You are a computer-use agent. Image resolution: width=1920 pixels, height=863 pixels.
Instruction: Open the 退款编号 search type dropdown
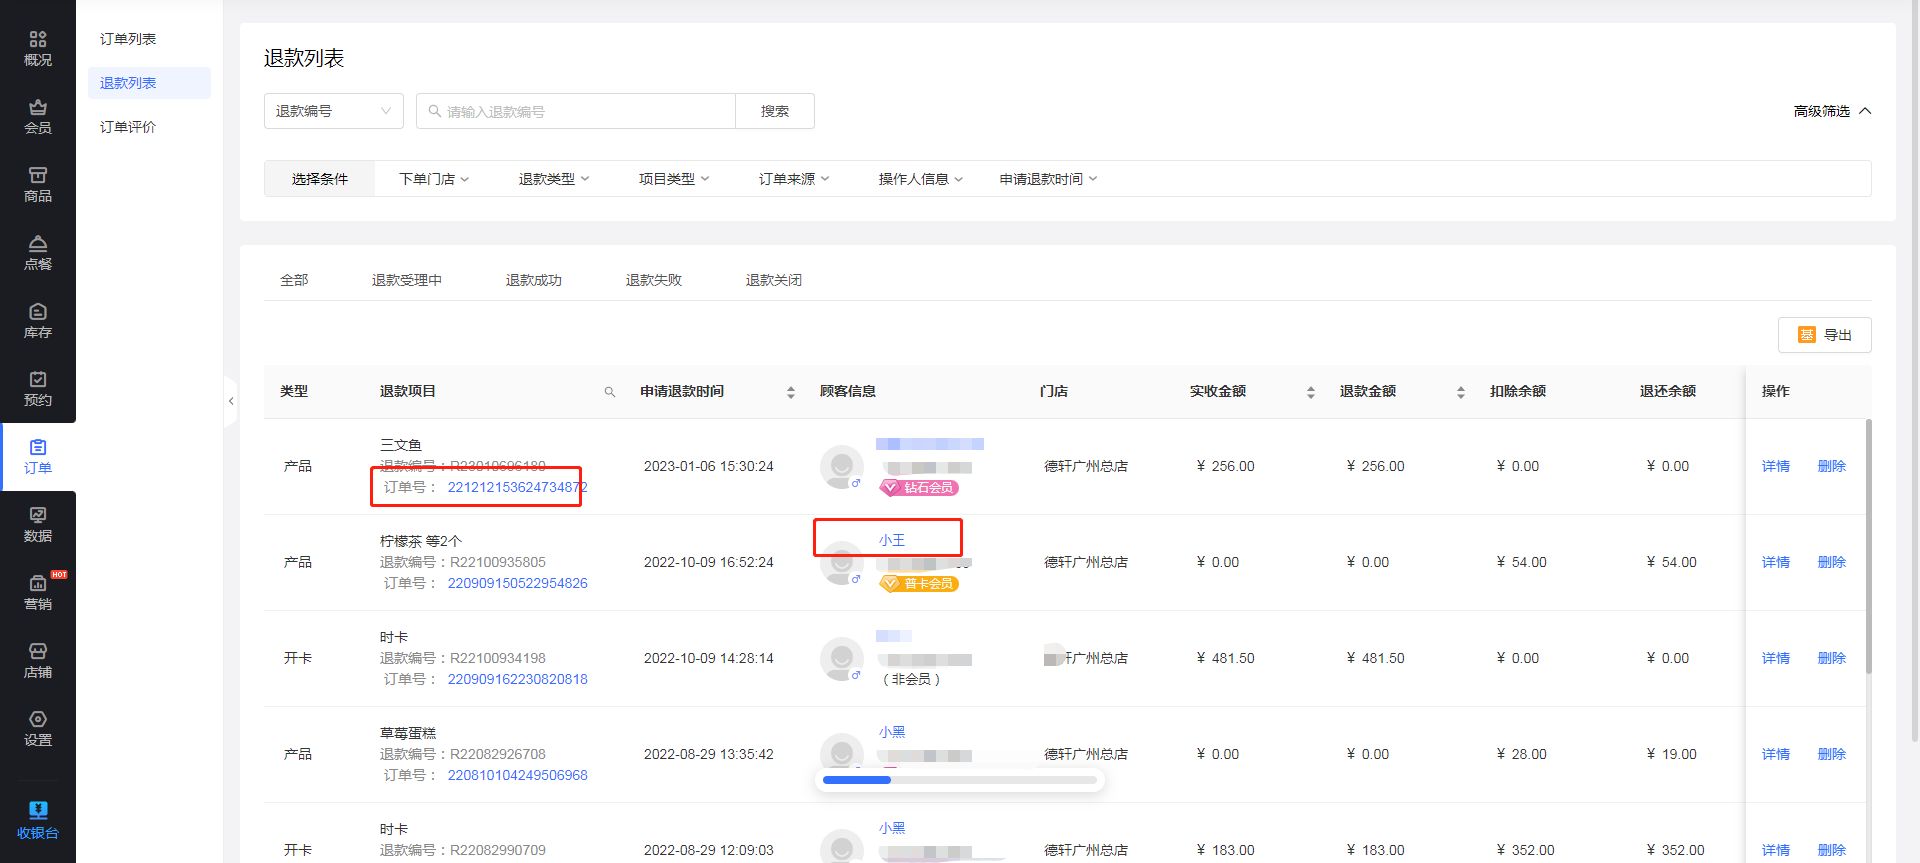coord(333,111)
